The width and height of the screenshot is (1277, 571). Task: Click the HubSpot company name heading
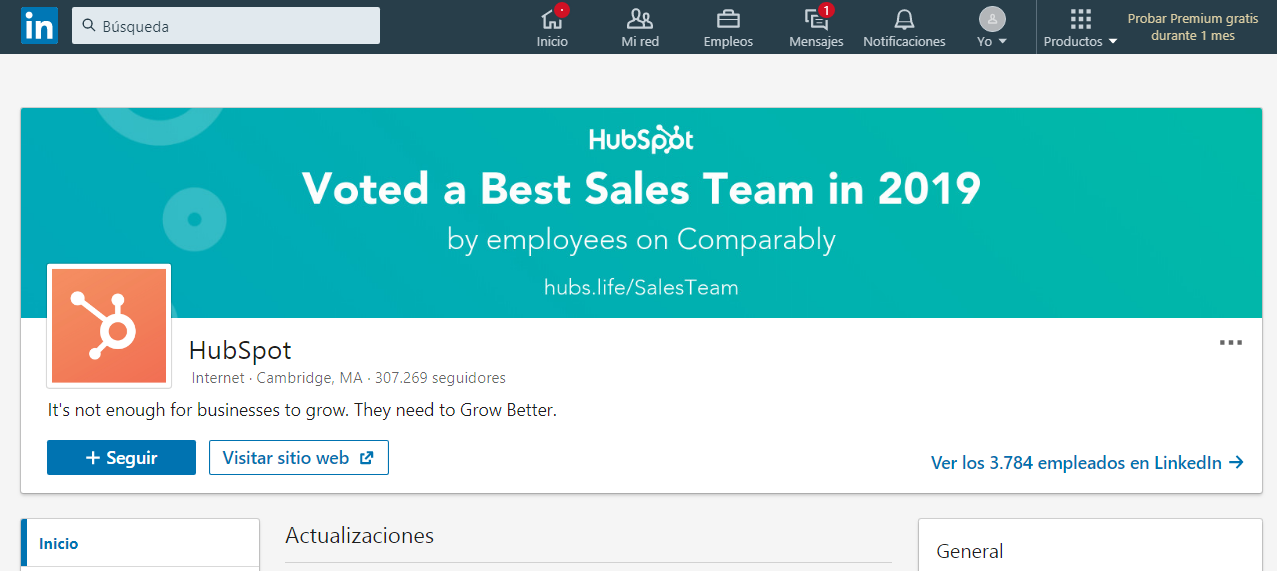[x=240, y=350]
